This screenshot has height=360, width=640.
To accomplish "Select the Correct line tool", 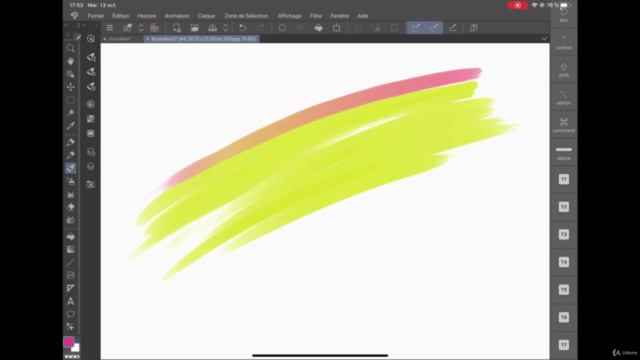I will (70, 327).
